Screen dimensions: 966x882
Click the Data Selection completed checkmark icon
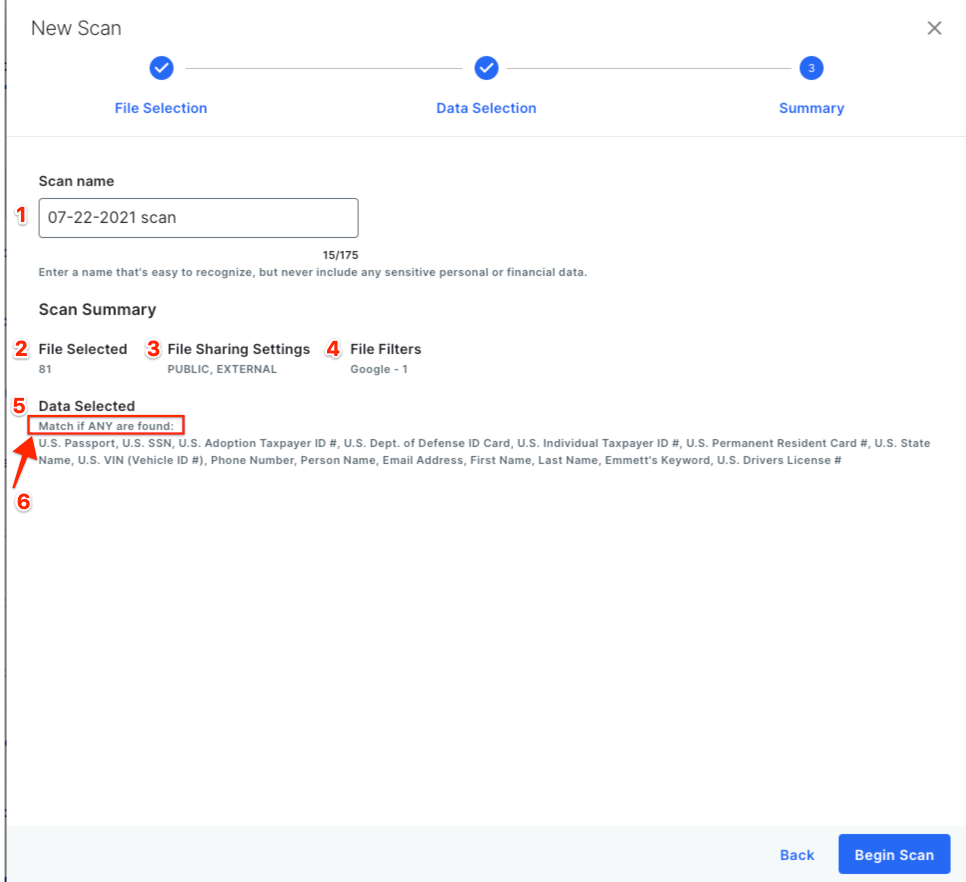[x=487, y=68]
